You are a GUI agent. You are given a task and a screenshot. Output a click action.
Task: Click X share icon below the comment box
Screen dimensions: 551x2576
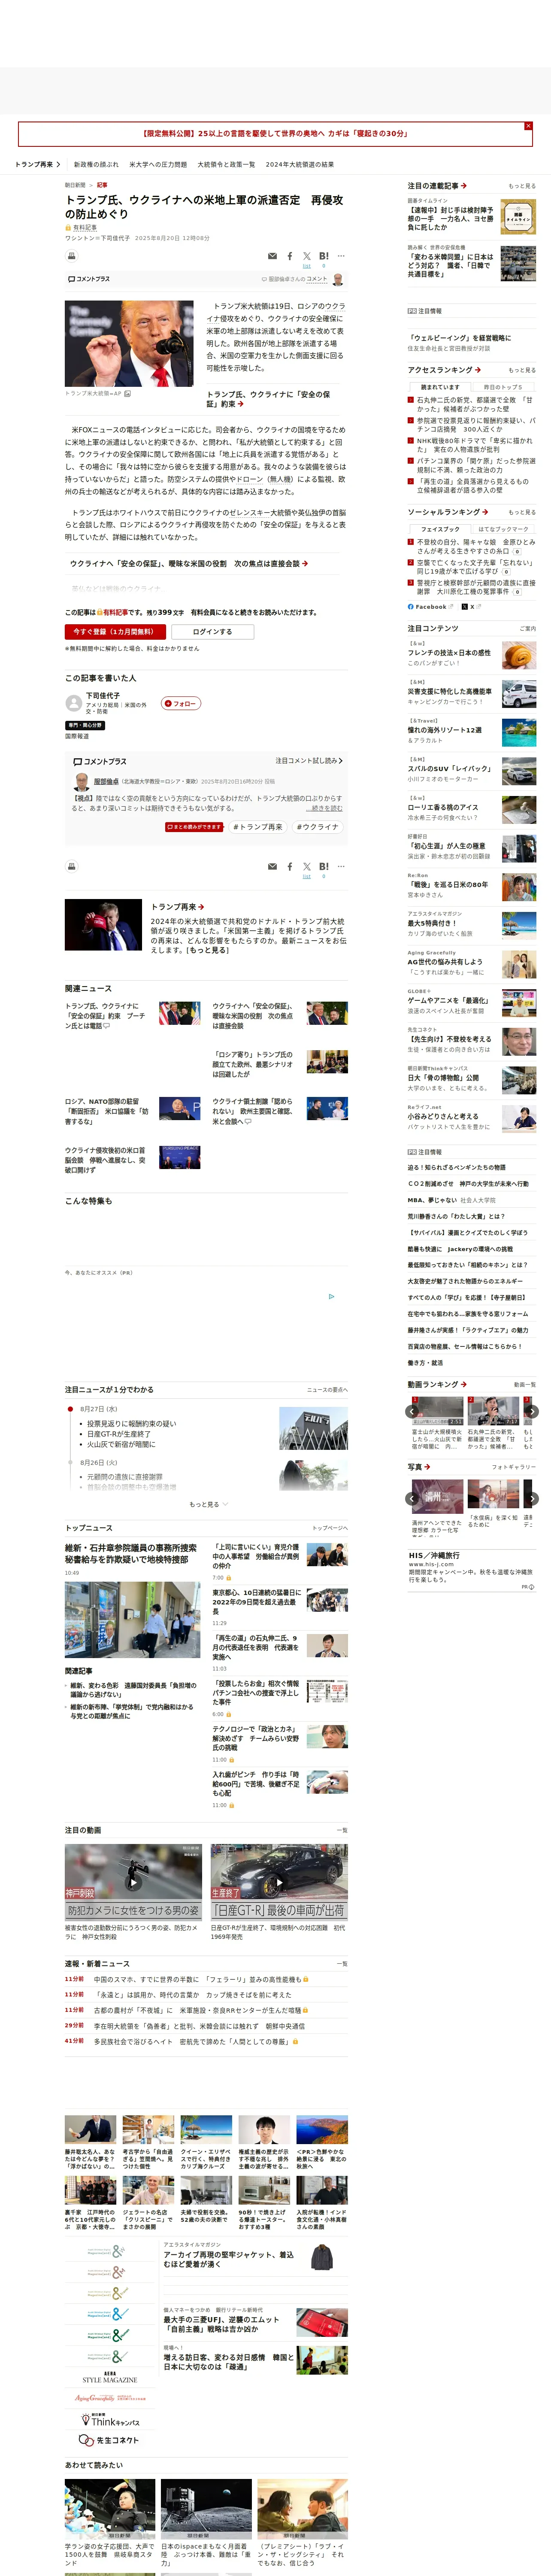point(307,866)
